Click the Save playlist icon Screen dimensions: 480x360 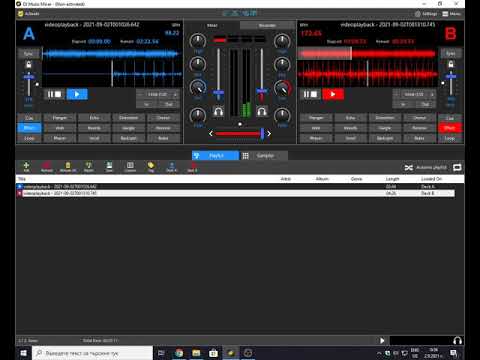[x=109, y=166]
